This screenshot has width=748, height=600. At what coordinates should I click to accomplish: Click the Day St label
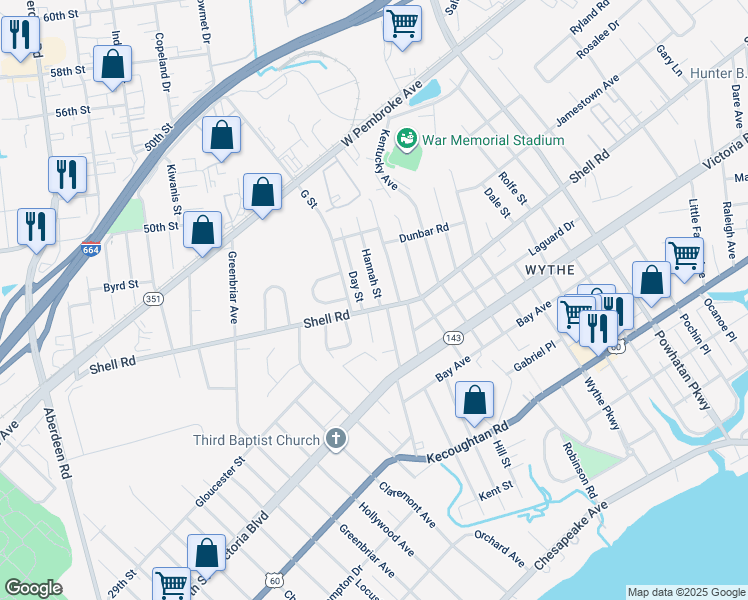click(355, 286)
